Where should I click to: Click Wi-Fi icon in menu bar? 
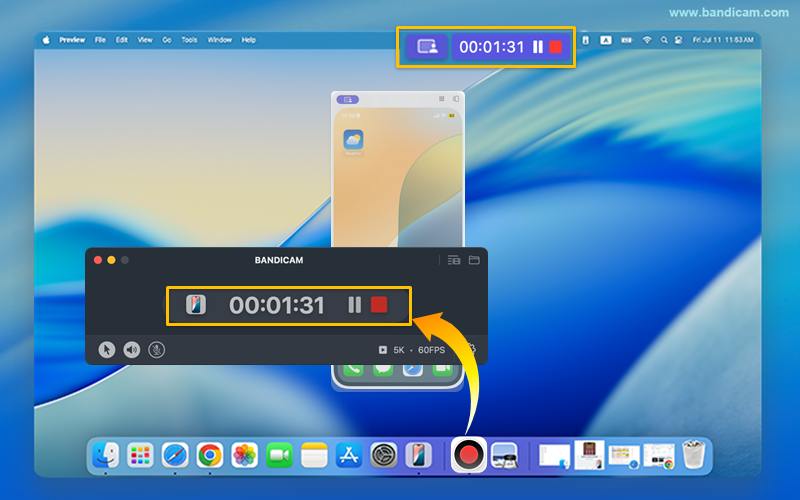pos(647,40)
